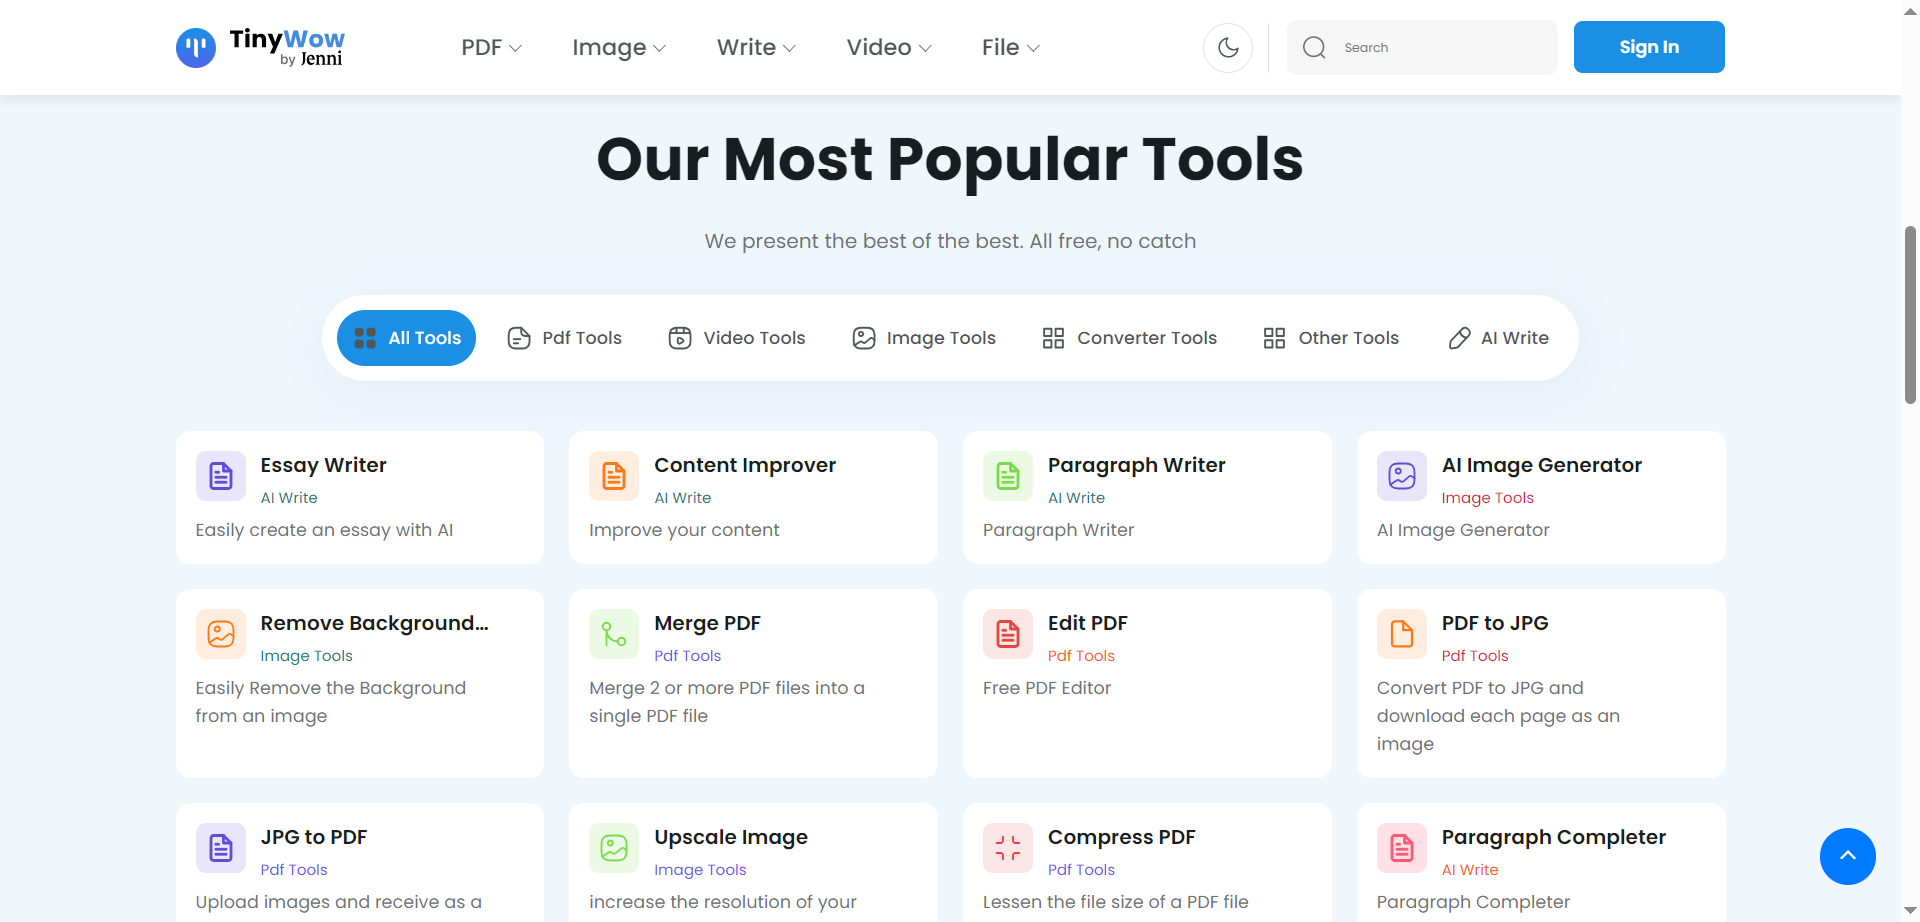Click the Sign In button
Screen dimensions: 1920x922
click(1648, 47)
